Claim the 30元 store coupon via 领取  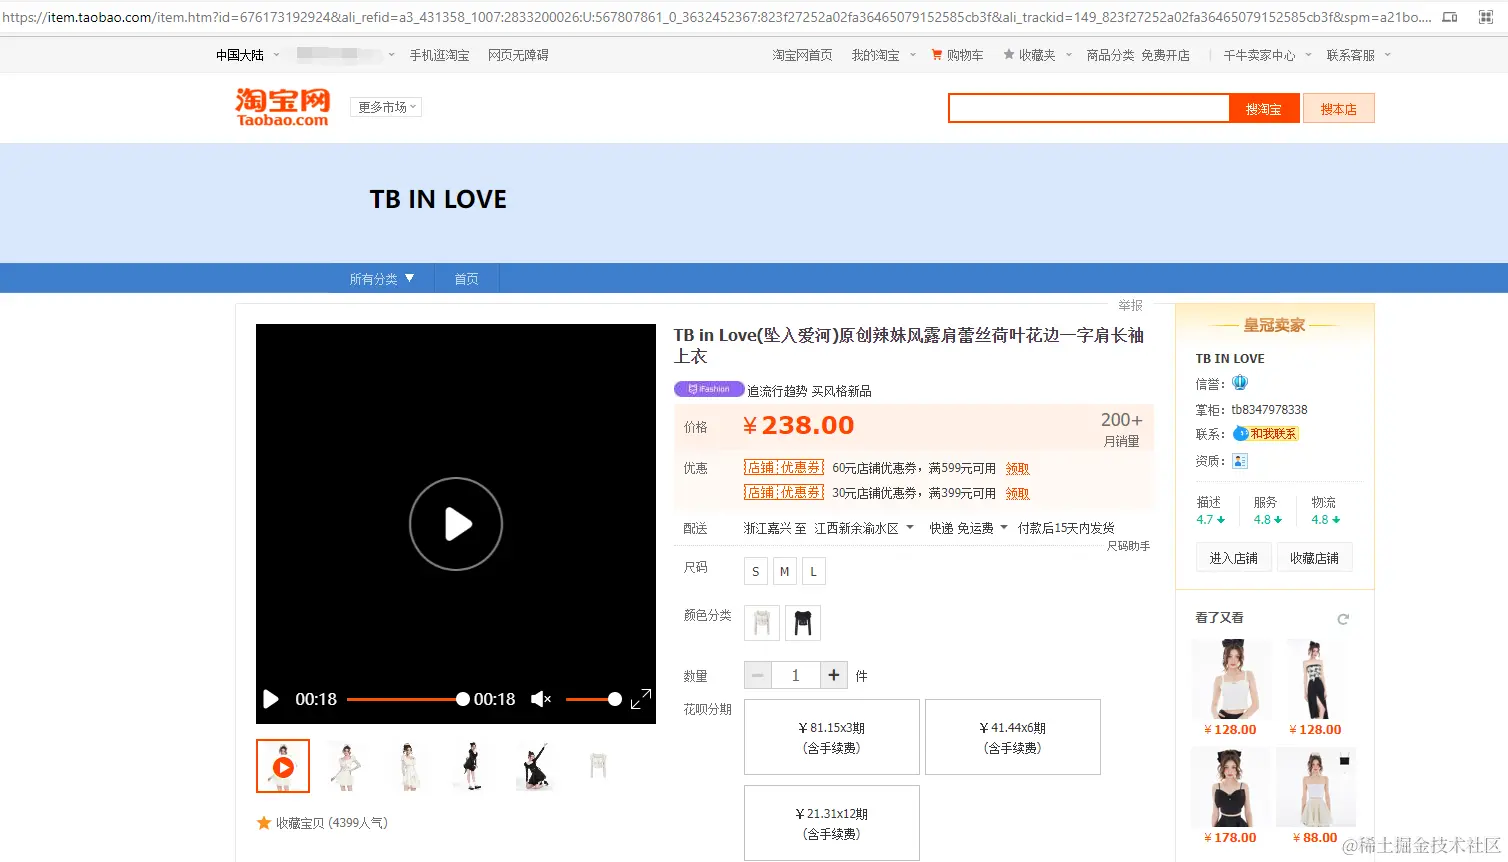[x=1017, y=493]
